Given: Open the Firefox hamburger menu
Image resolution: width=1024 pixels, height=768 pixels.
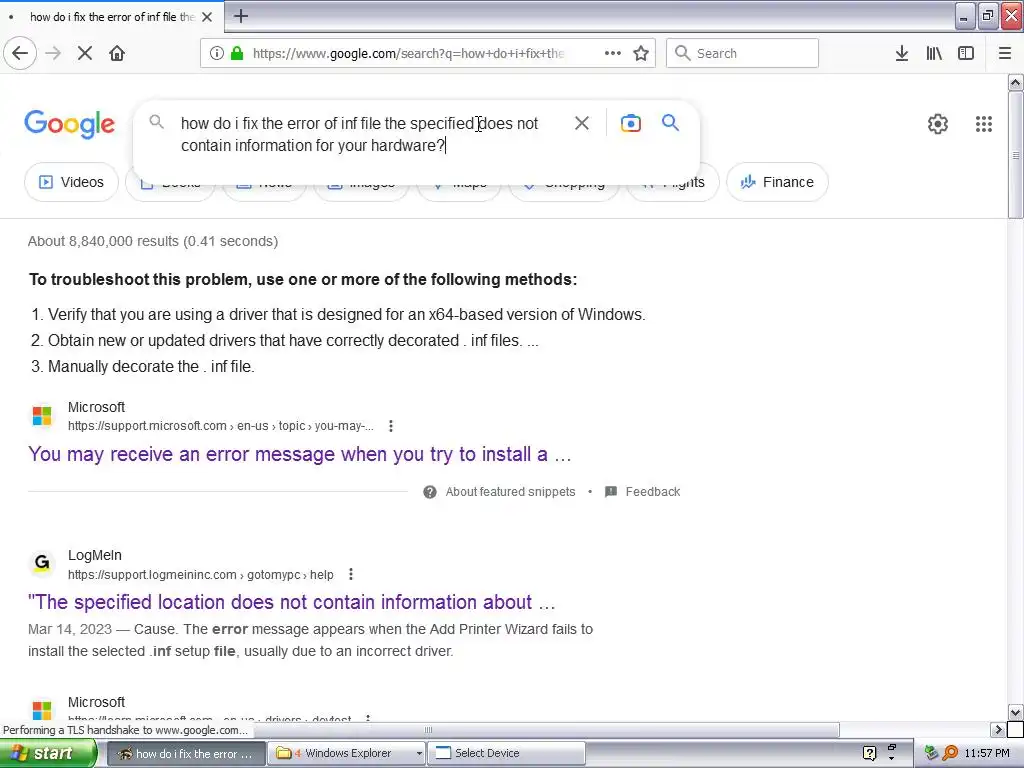Looking at the screenshot, I should click(1004, 53).
